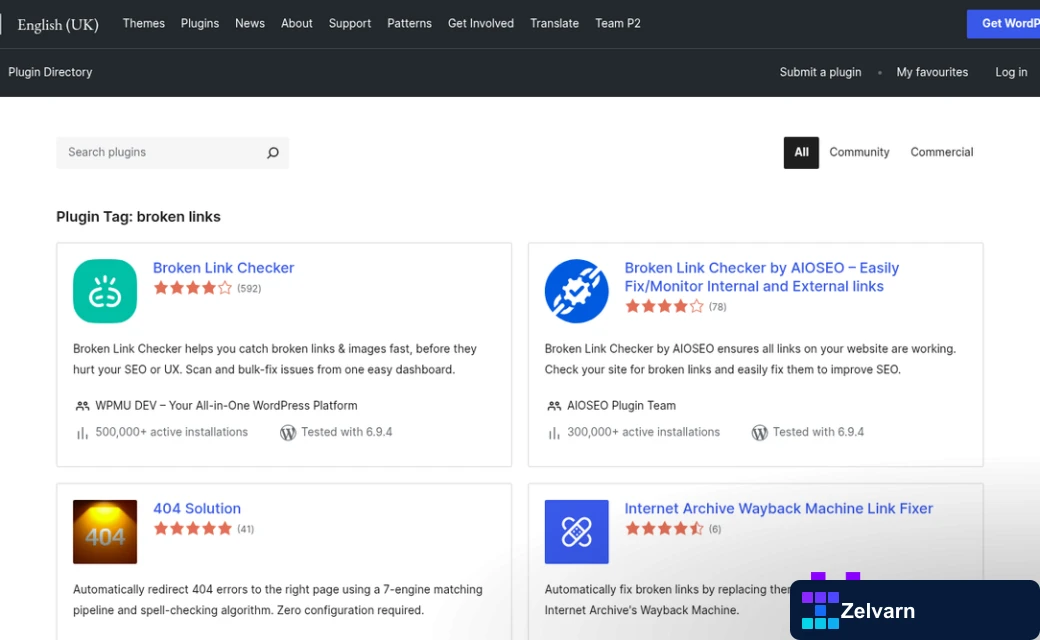This screenshot has width=1040, height=640.
Task: Click the (41) review count
Action: pos(245,529)
